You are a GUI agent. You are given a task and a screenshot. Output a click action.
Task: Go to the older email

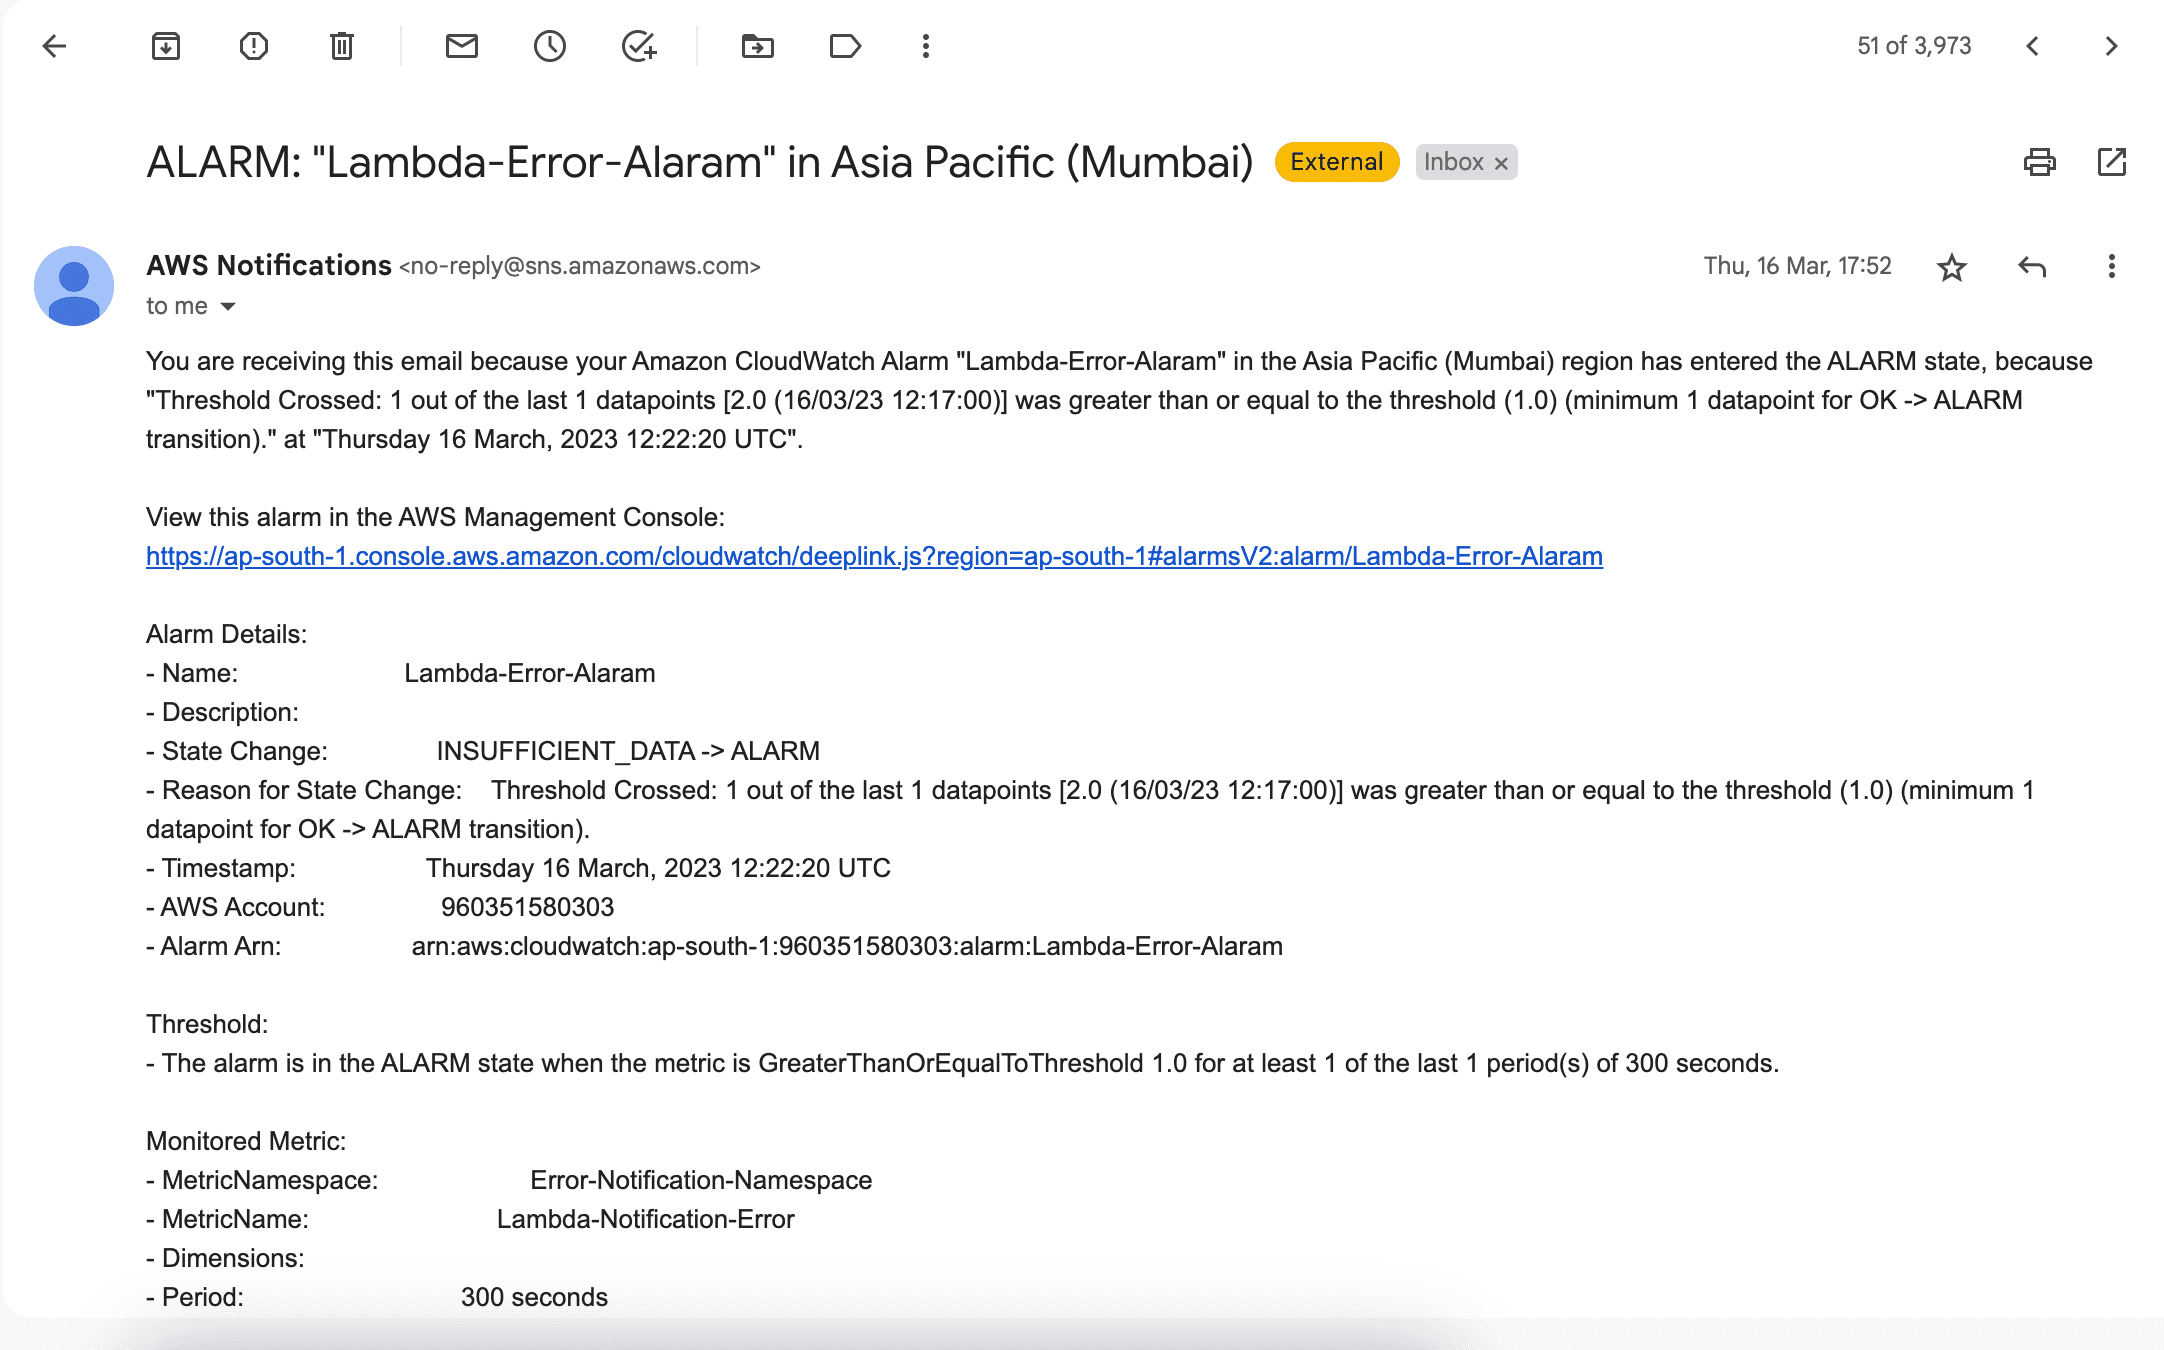(x=2111, y=46)
